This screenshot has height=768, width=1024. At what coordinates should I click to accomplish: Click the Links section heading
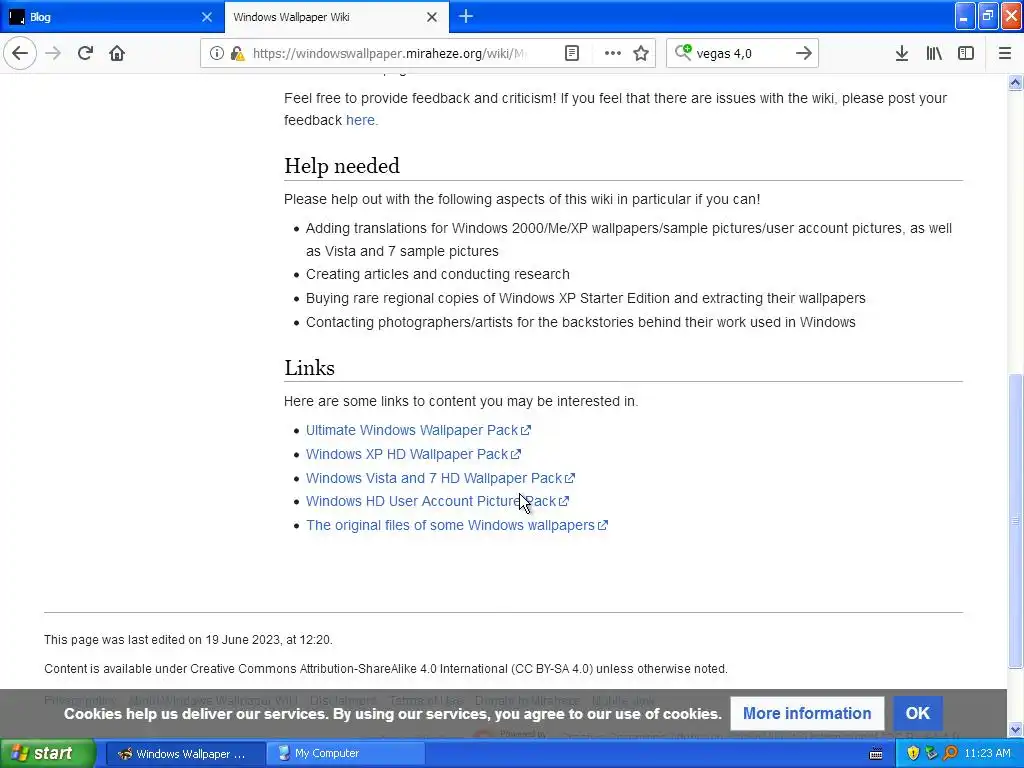click(x=309, y=368)
